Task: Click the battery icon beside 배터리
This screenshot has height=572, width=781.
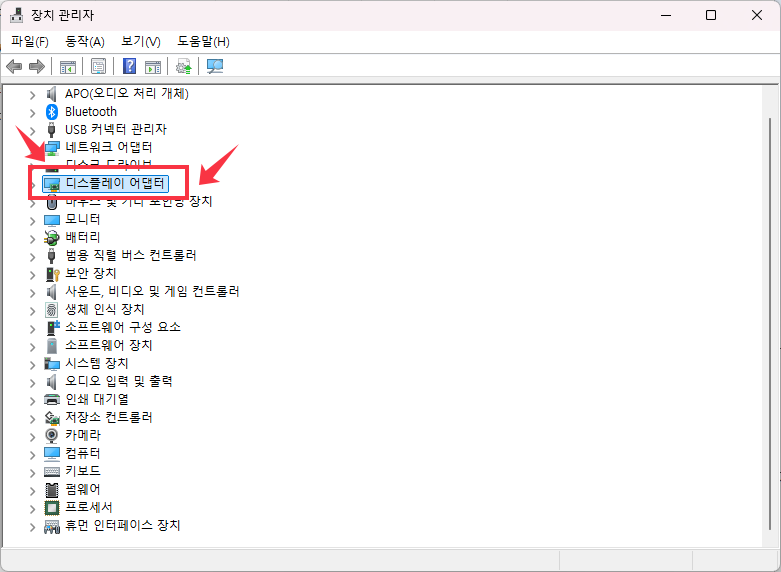Action: coord(52,238)
